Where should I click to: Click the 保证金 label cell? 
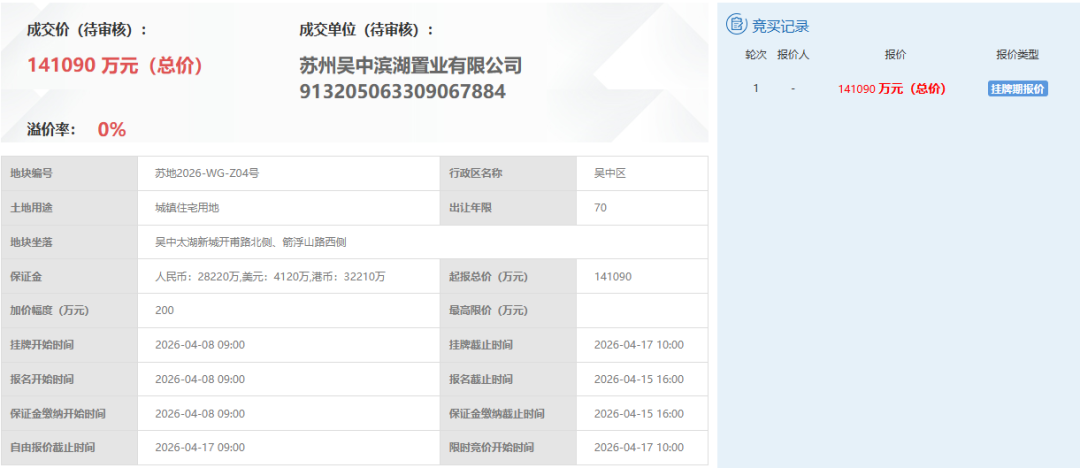point(70,276)
